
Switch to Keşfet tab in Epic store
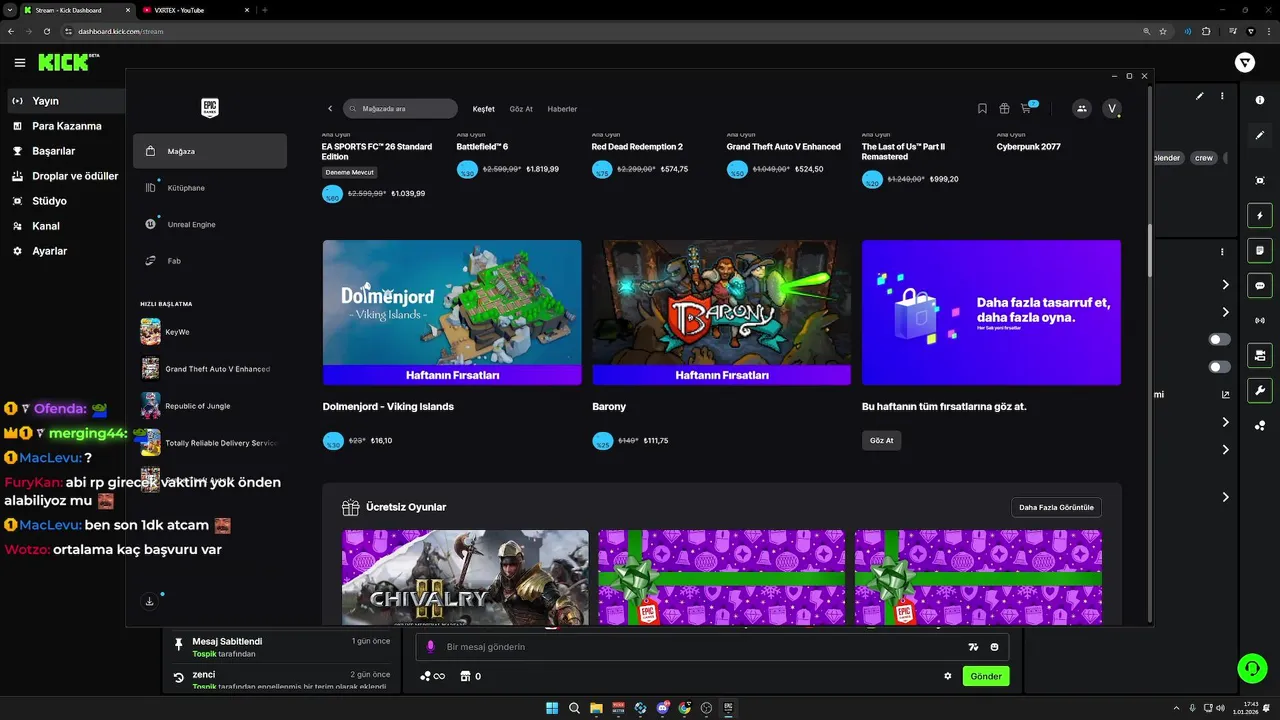[483, 109]
